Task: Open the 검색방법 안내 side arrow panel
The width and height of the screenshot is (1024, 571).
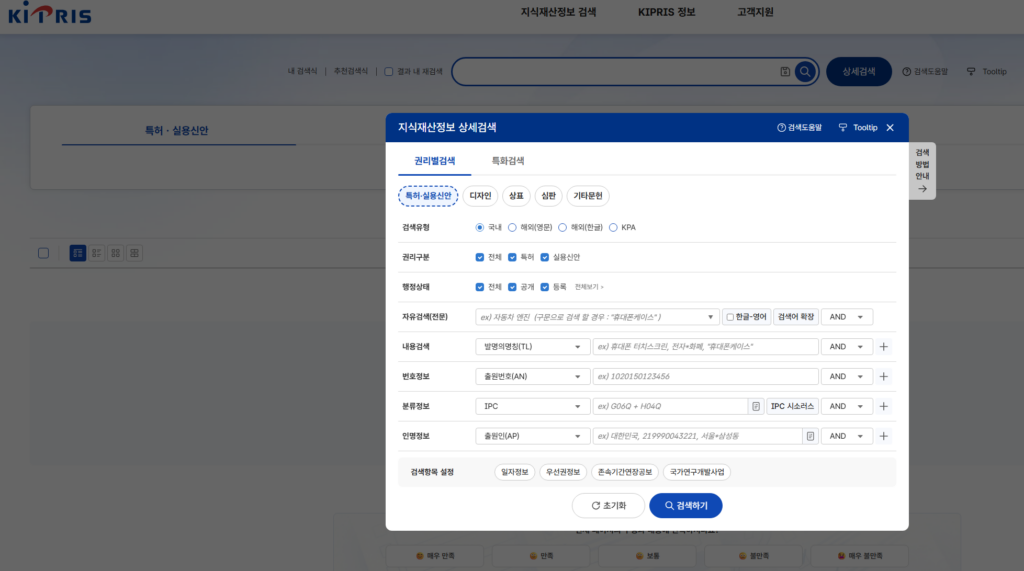Action: [x=922, y=171]
